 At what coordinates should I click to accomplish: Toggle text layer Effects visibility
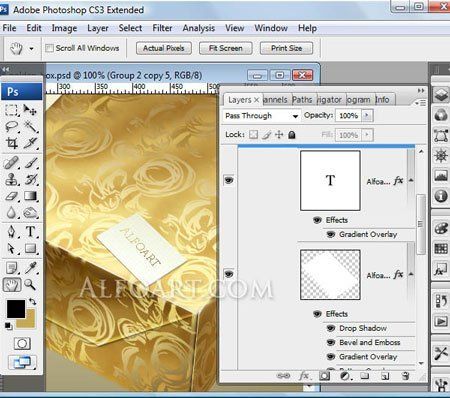click(317, 220)
